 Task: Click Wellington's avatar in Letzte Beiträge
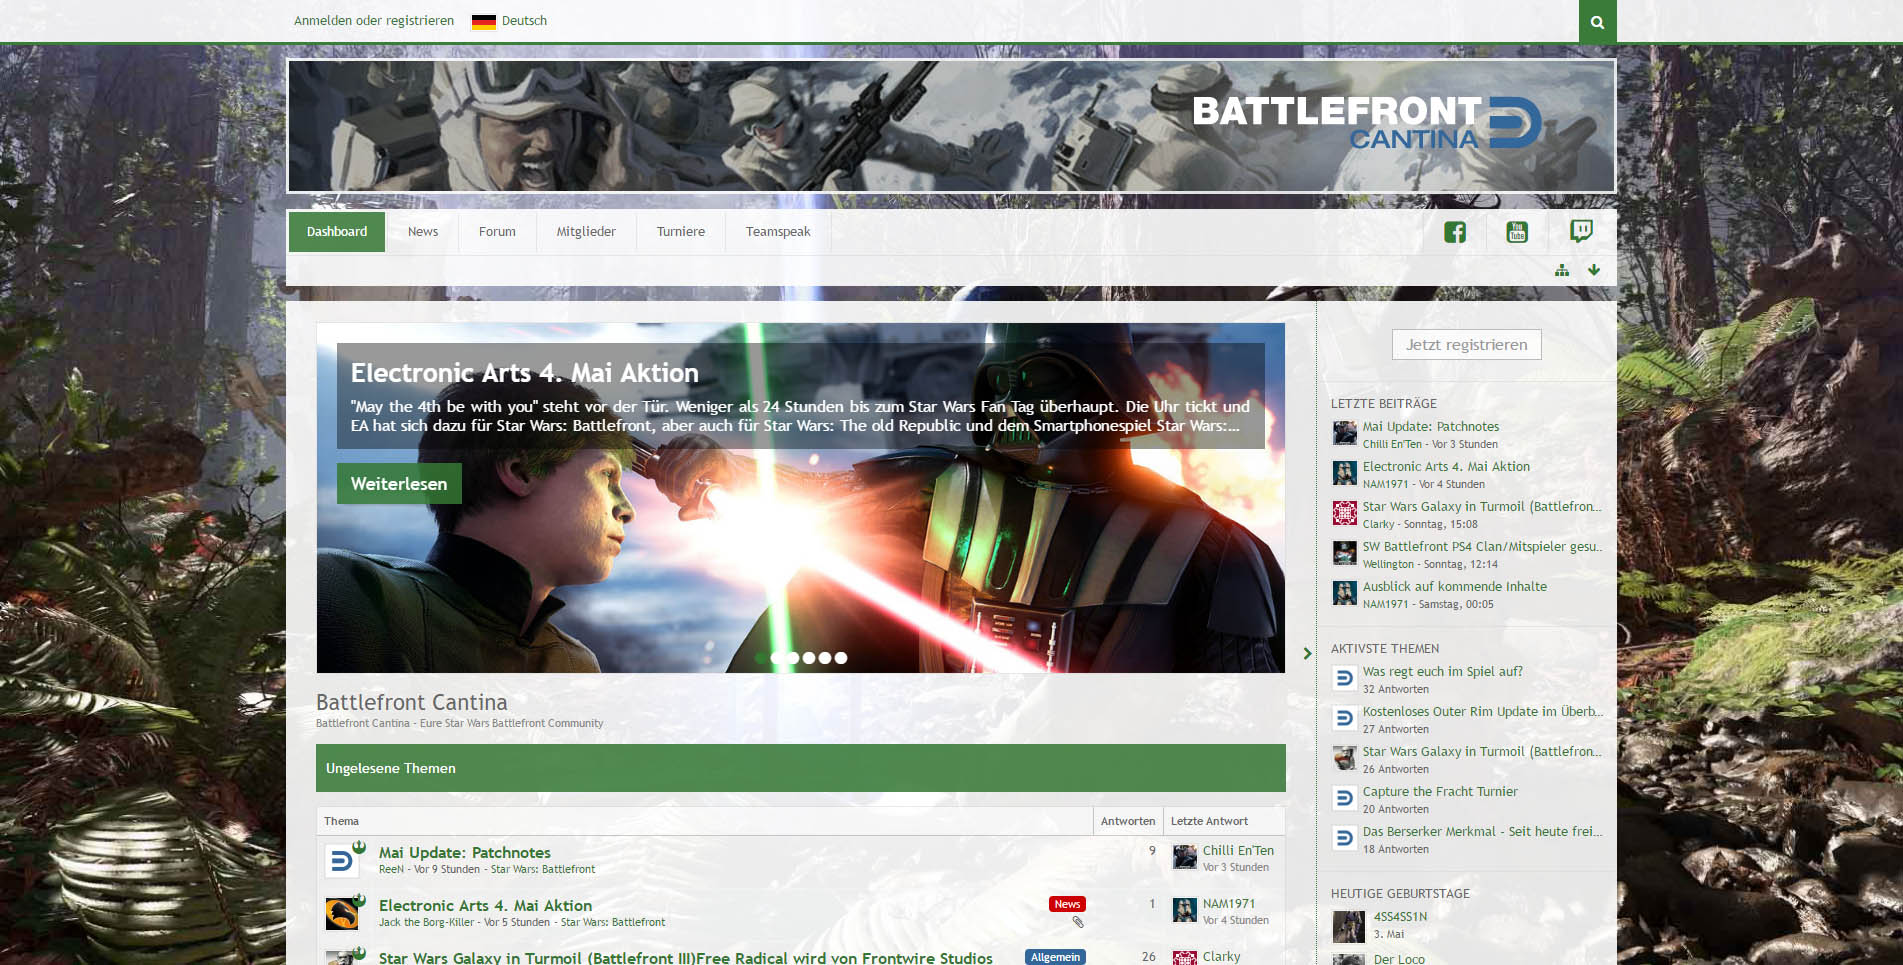tap(1345, 553)
